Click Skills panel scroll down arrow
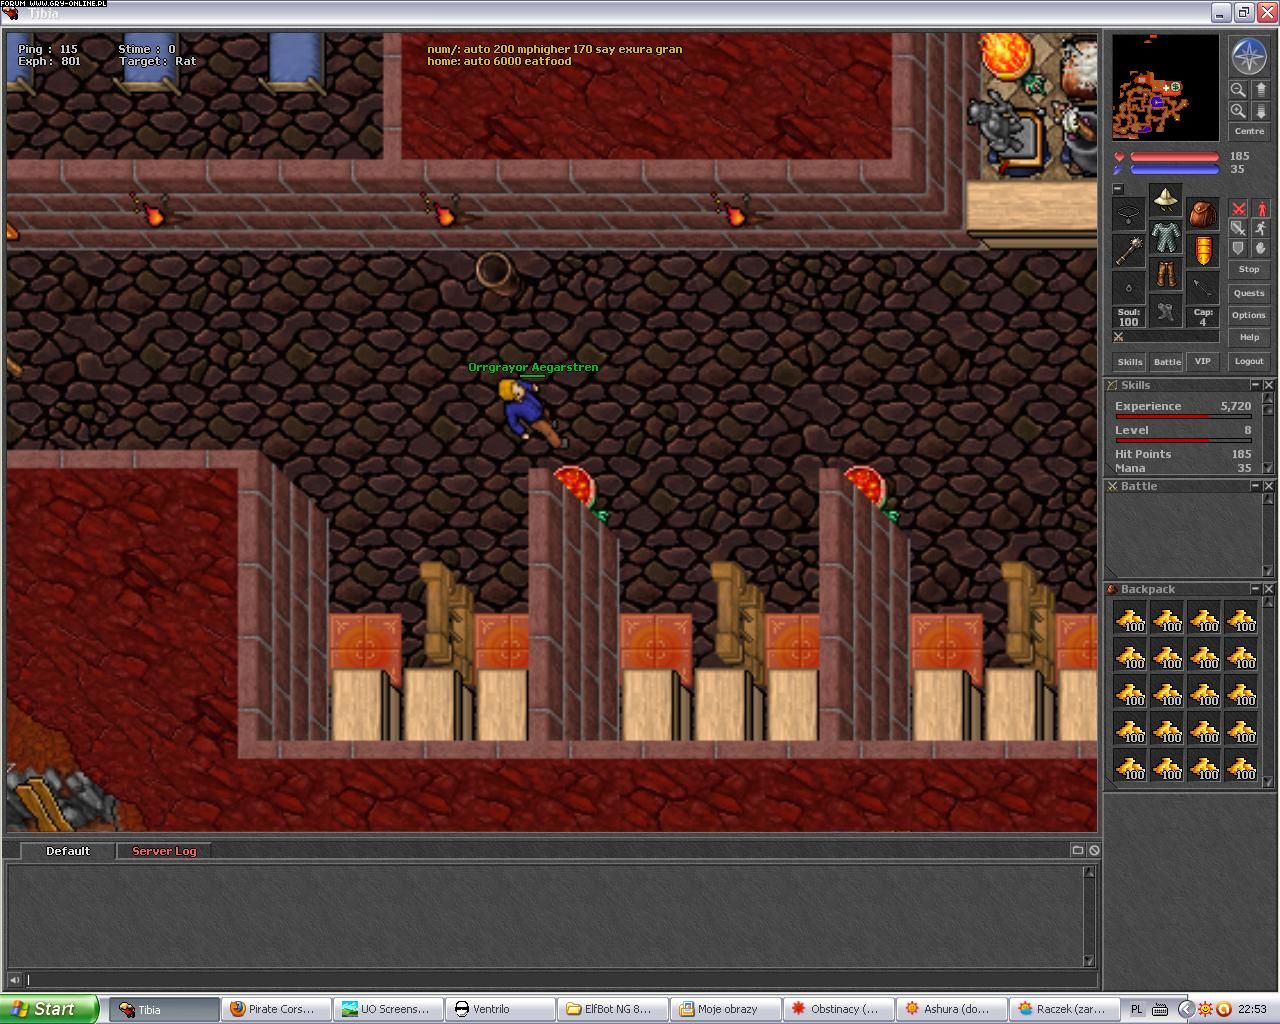 click(1268, 469)
